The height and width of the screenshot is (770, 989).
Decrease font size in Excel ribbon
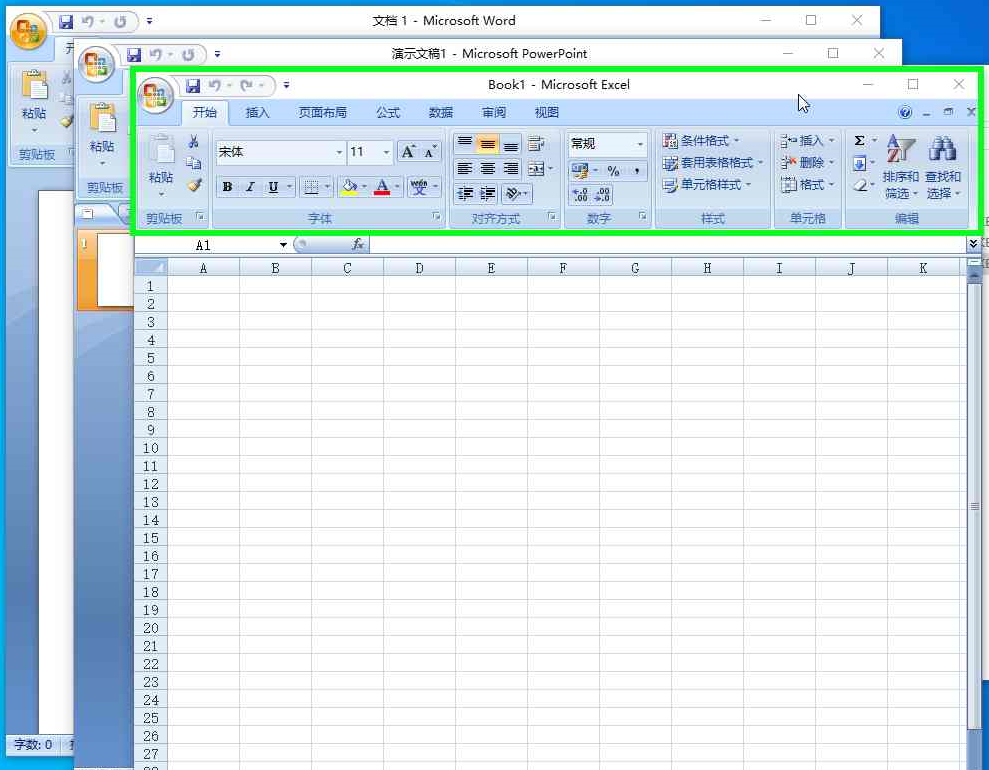(430, 151)
